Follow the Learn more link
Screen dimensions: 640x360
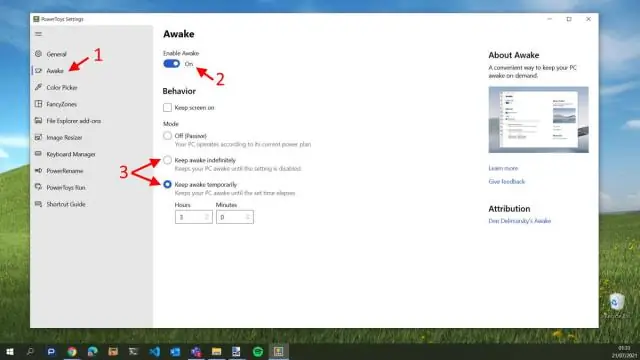503,168
